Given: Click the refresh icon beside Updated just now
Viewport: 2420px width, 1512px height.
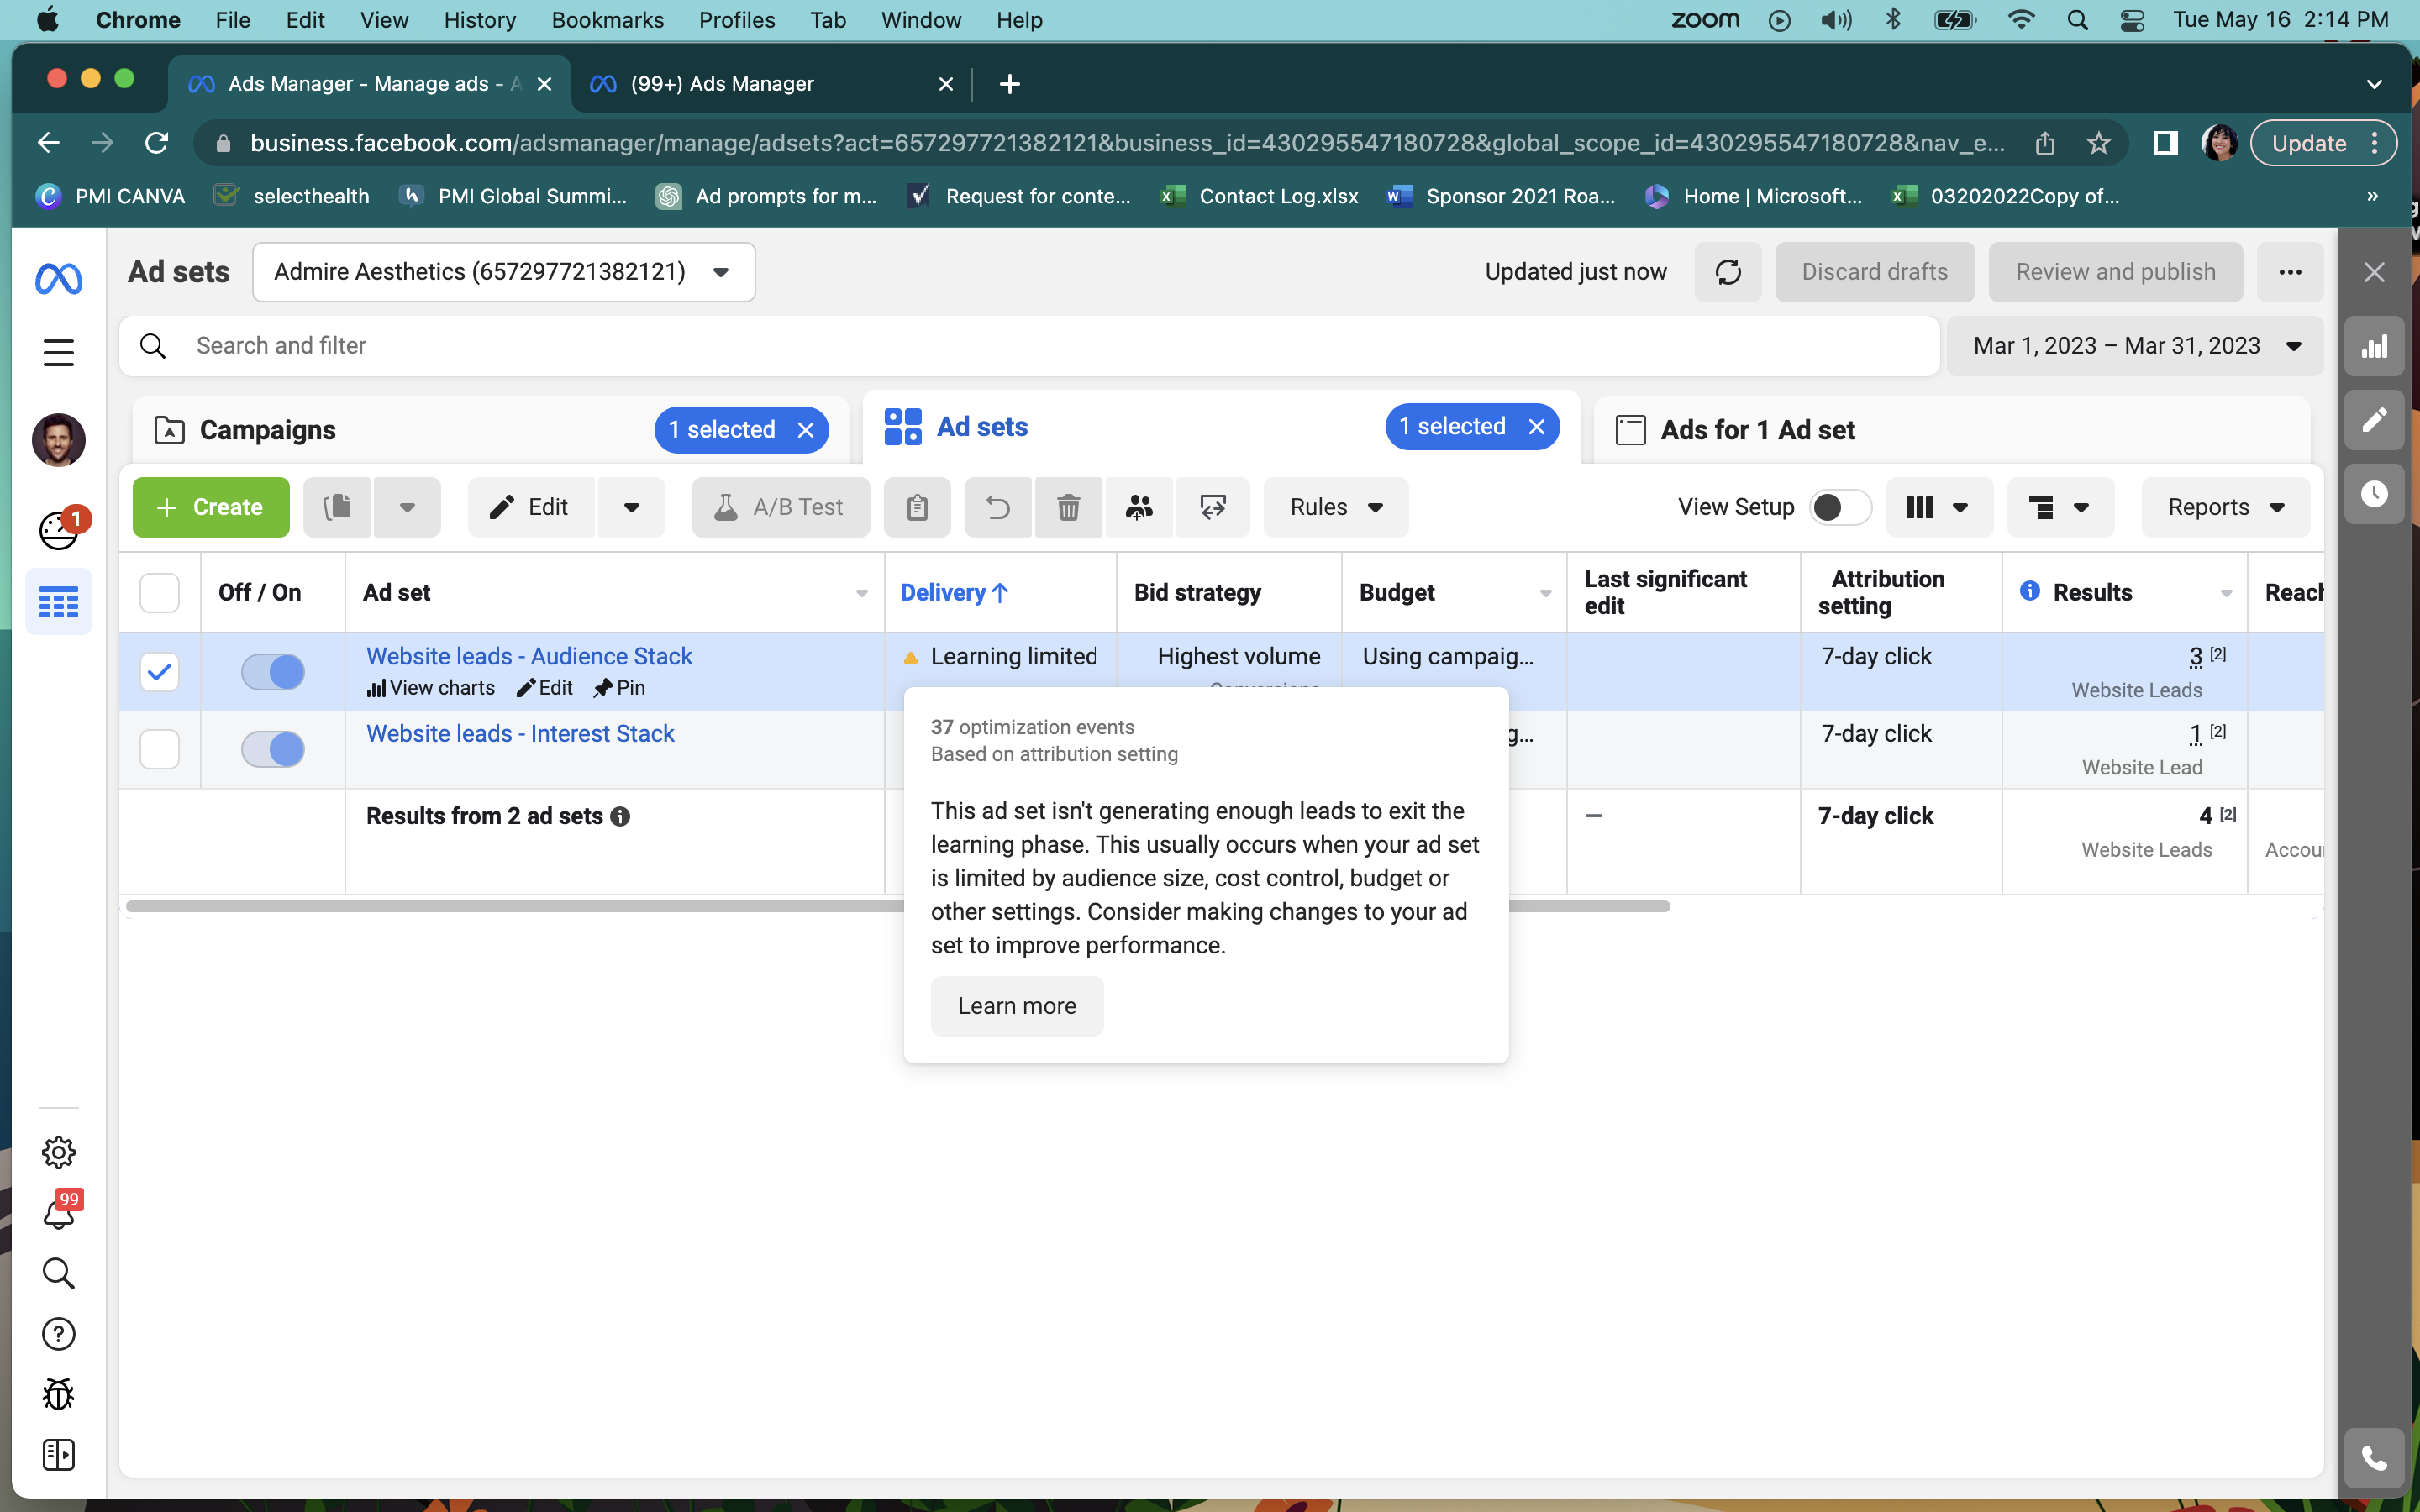Looking at the screenshot, I should [1727, 272].
